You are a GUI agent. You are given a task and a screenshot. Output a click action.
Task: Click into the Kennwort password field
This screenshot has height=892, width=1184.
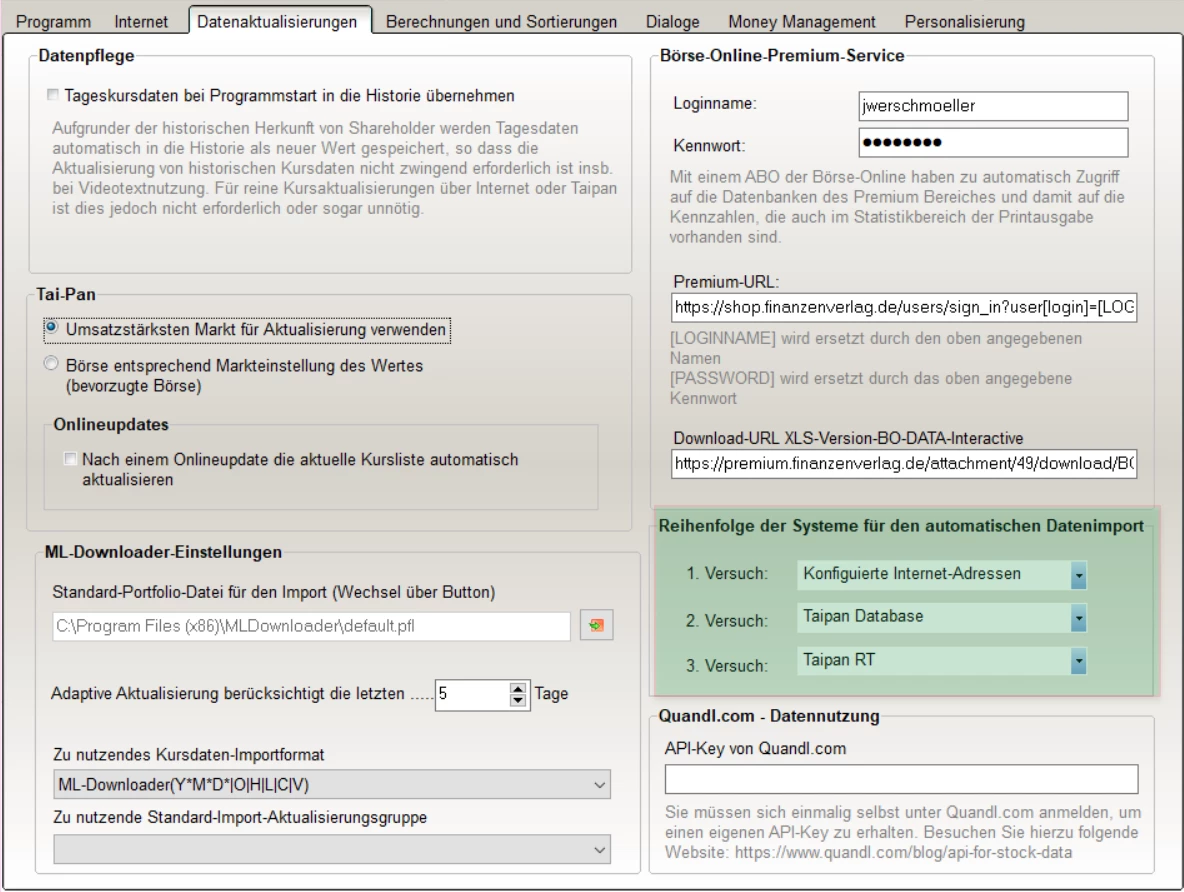point(993,142)
